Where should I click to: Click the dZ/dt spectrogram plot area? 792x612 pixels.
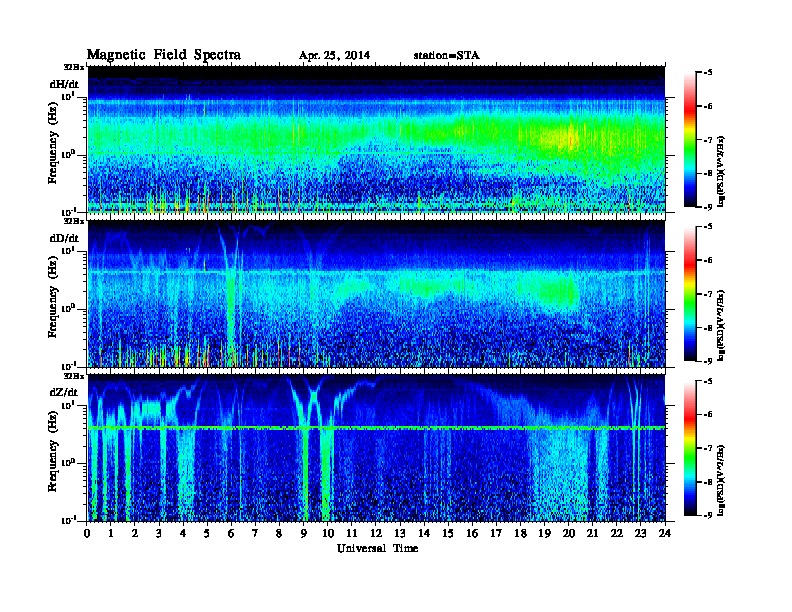click(x=376, y=448)
